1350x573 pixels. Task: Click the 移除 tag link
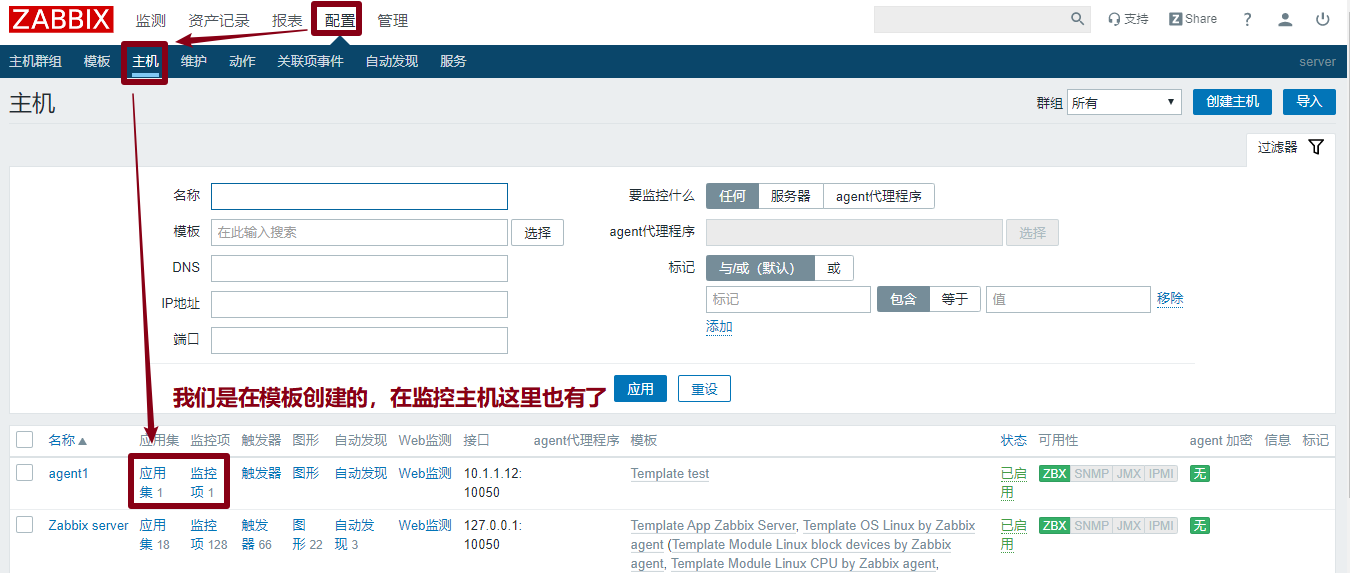(1170, 298)
